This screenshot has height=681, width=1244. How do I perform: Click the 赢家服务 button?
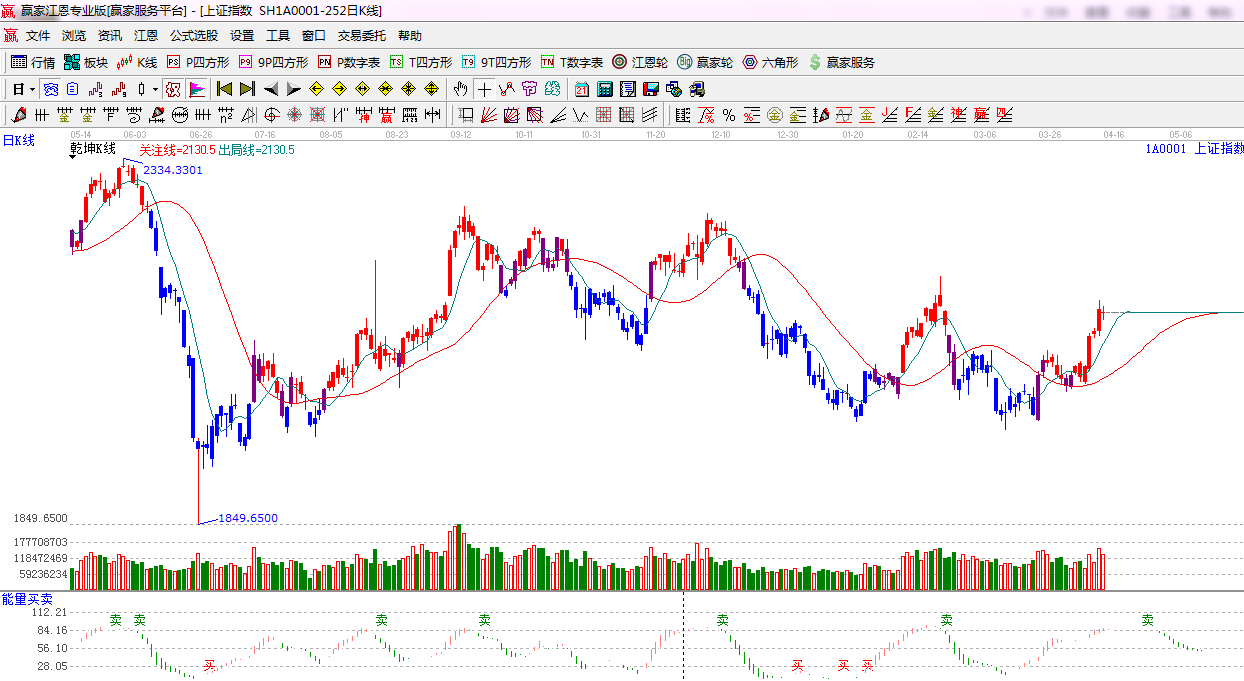coord(841,62)
